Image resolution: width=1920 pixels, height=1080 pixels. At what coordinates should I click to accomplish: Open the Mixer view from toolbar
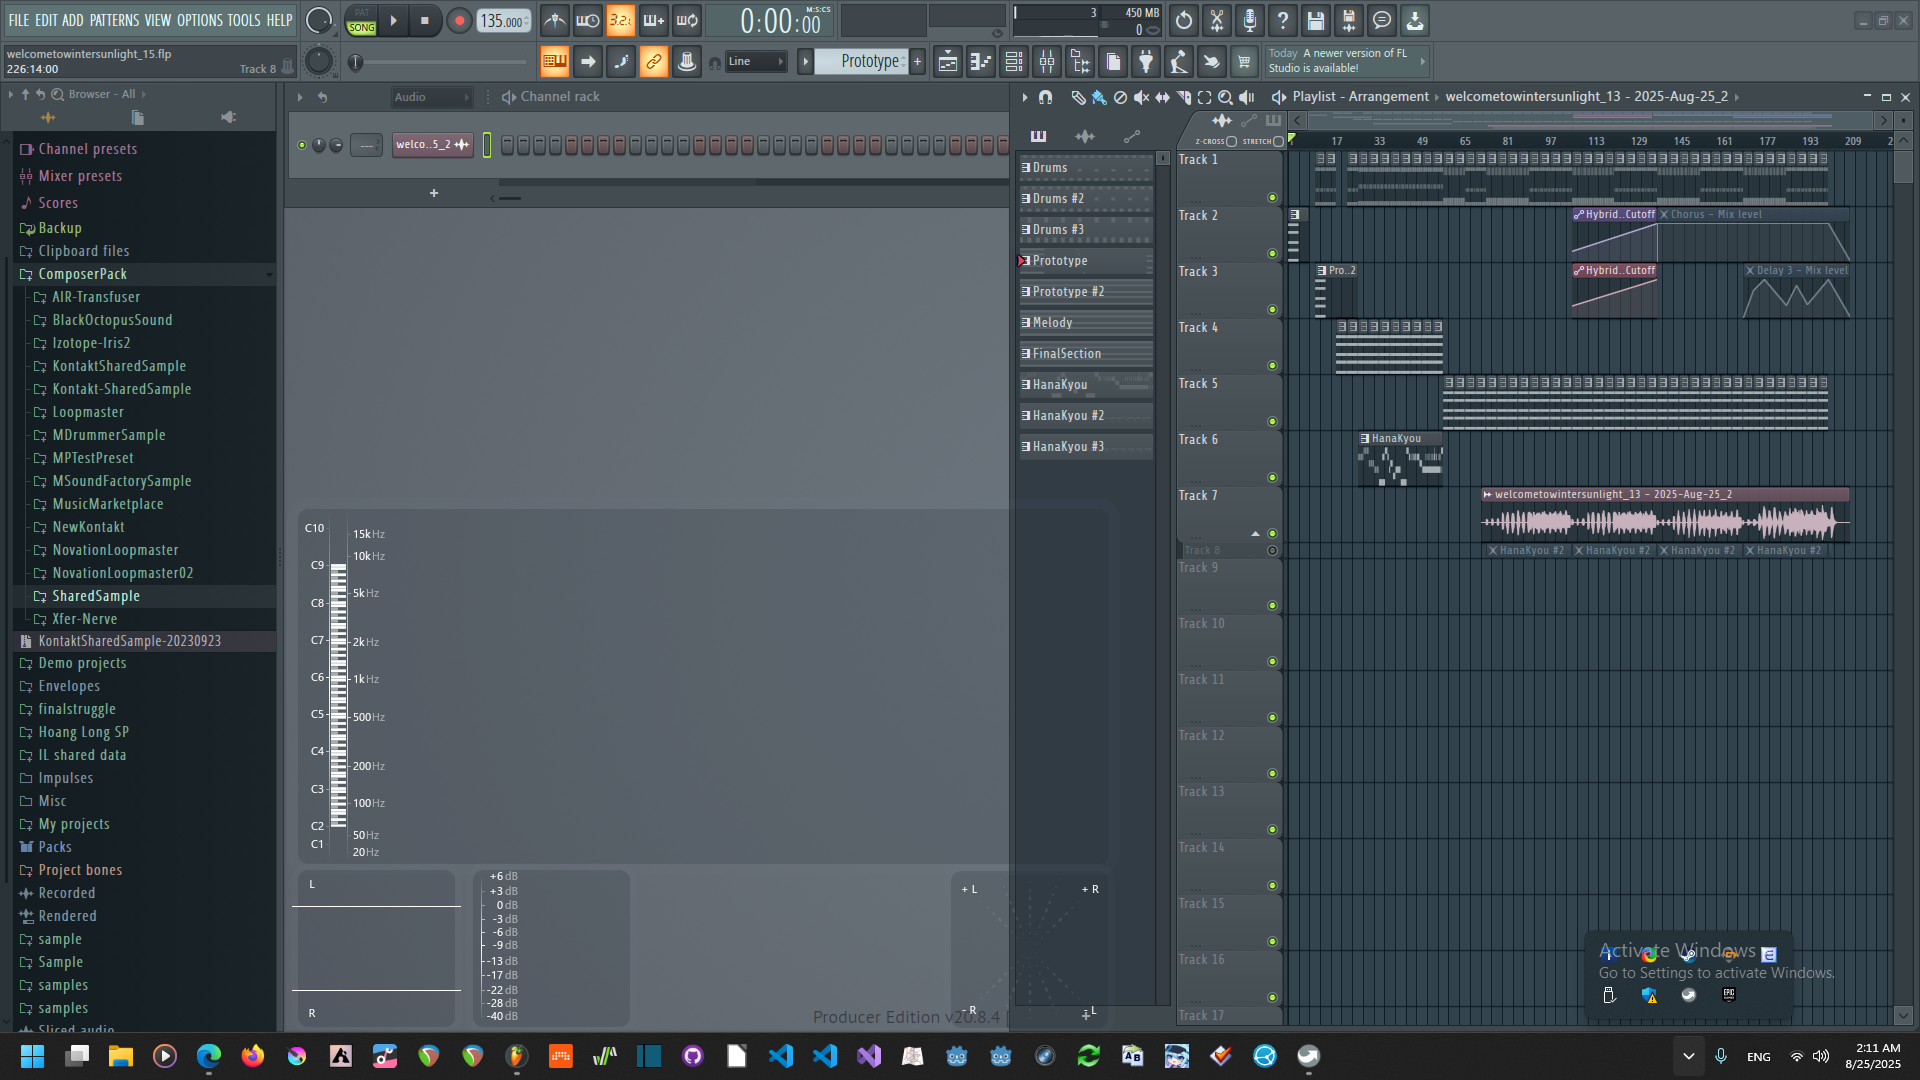1047,62
